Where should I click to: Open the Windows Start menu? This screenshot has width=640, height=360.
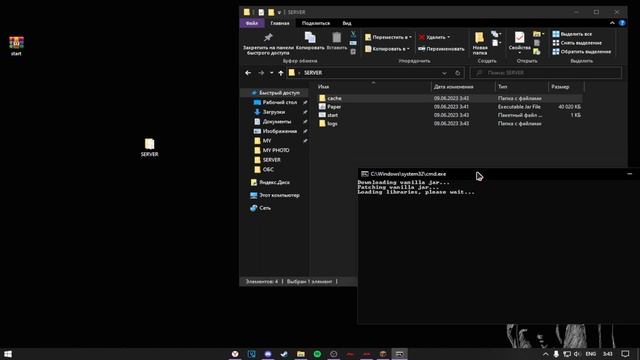(8, 353)
